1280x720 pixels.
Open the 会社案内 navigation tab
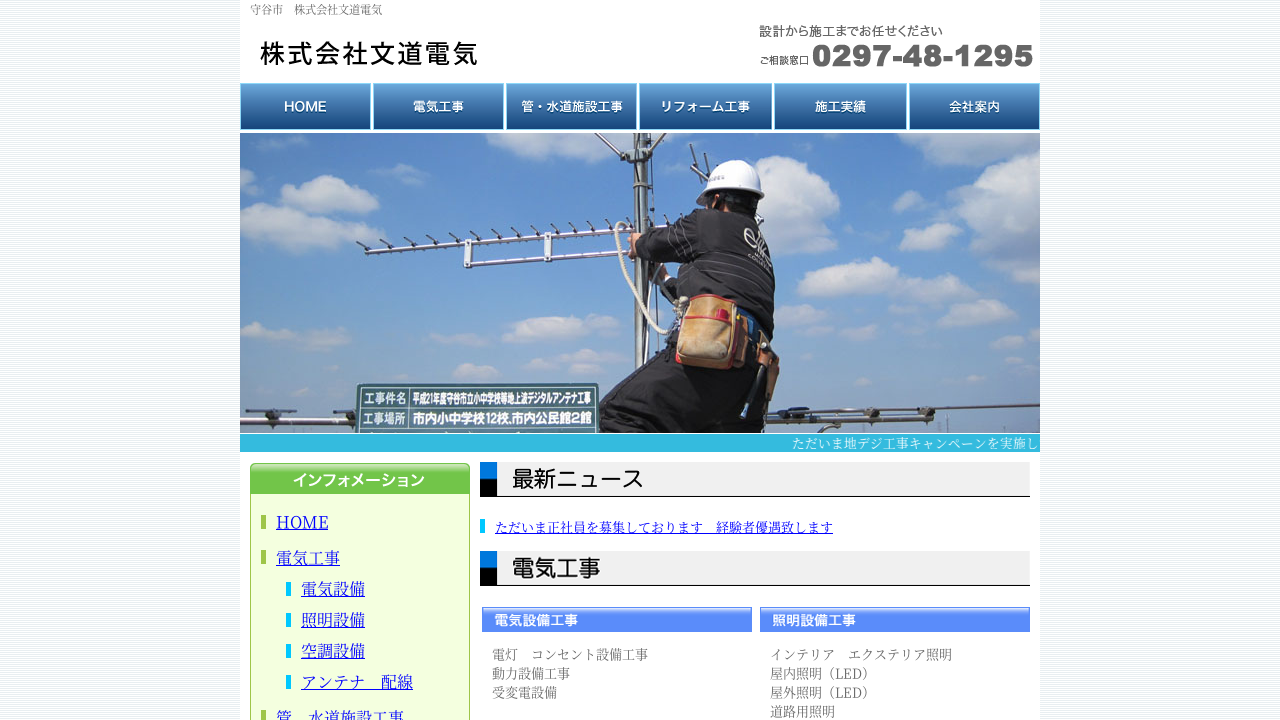click(x=974, y=107)
